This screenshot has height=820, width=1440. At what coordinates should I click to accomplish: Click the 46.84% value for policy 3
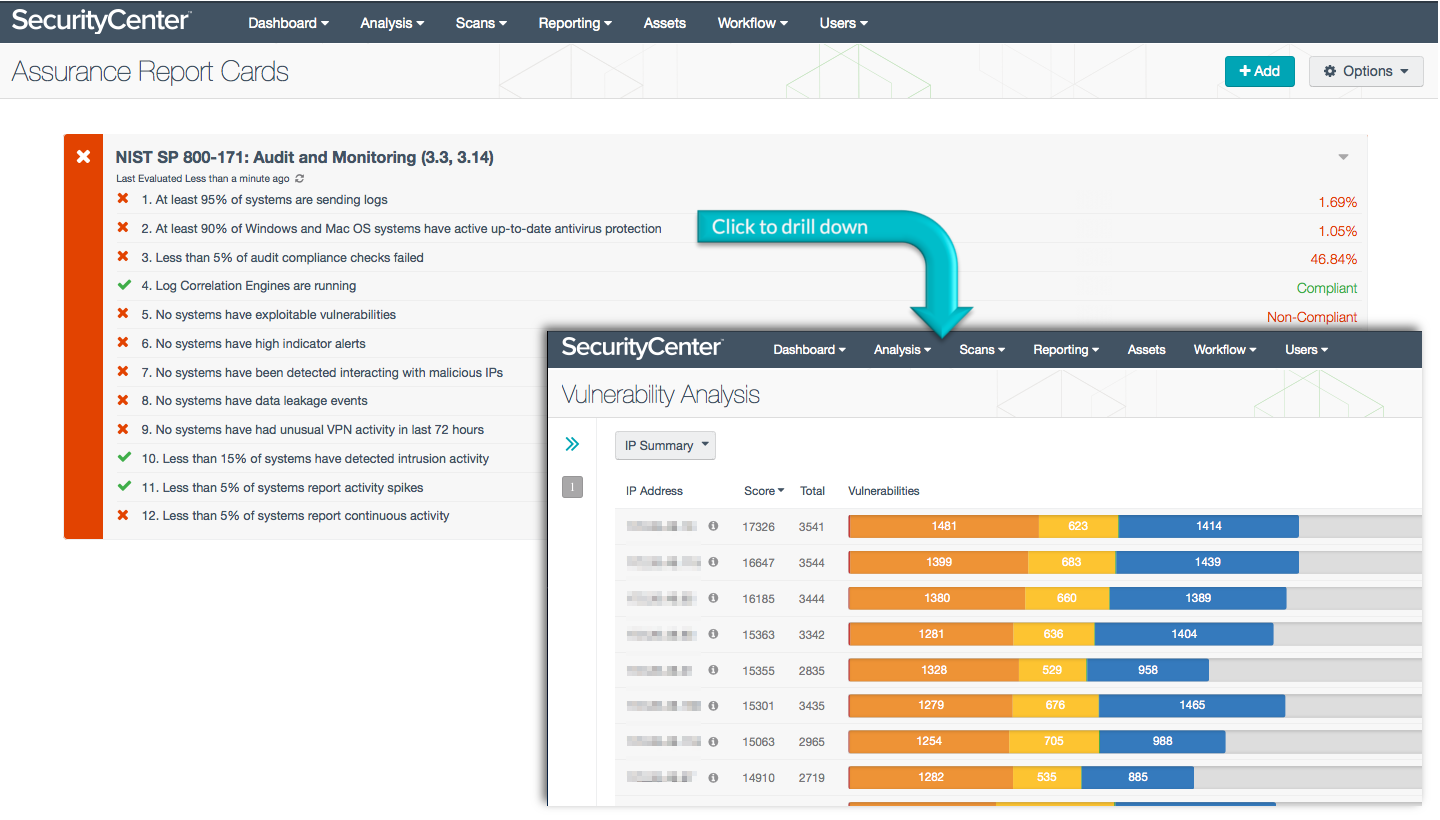coord(1333,259)
